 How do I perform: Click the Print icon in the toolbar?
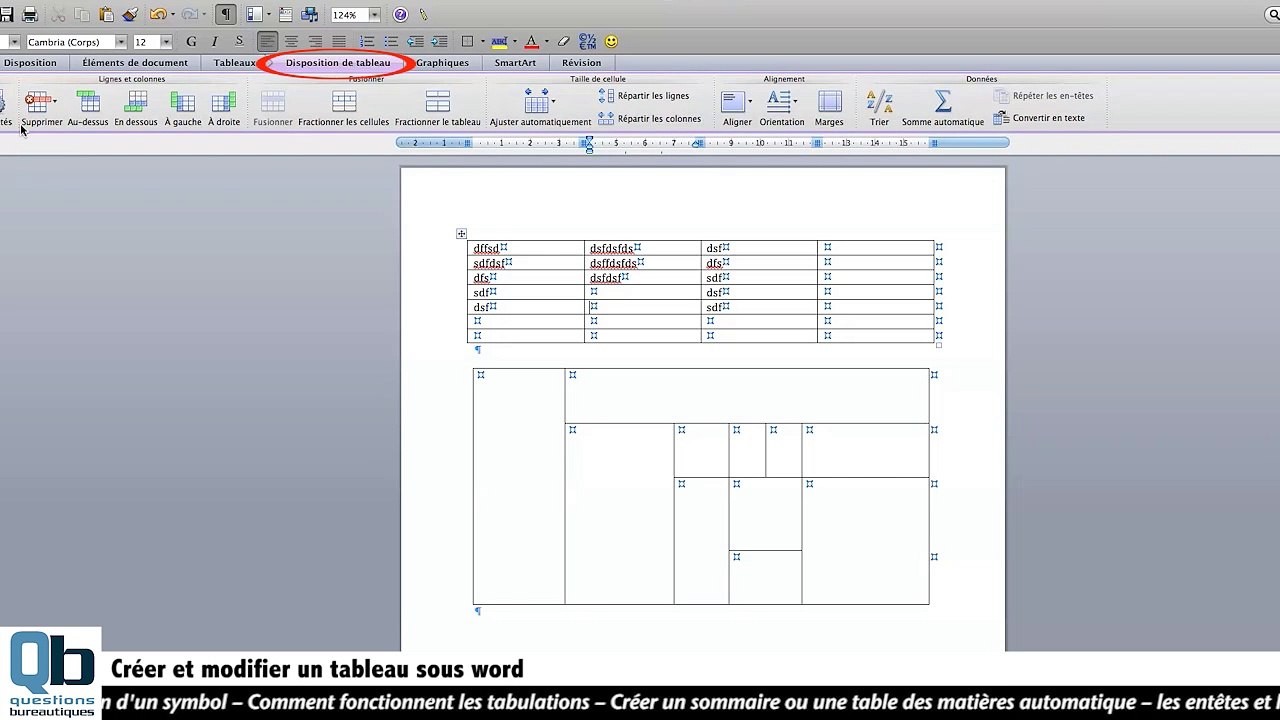[30, 15]
